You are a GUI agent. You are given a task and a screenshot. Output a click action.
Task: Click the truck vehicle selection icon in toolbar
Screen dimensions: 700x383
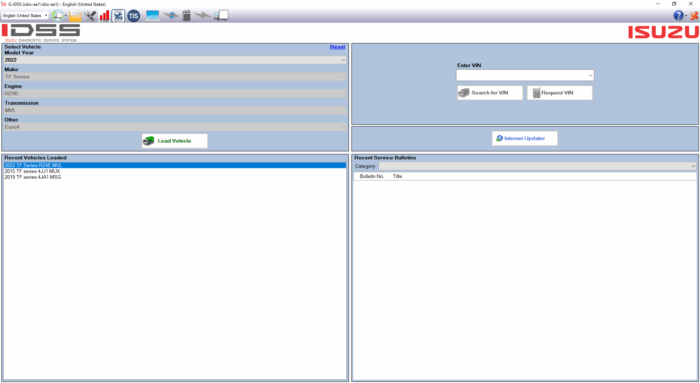click(x=57, y=16)
